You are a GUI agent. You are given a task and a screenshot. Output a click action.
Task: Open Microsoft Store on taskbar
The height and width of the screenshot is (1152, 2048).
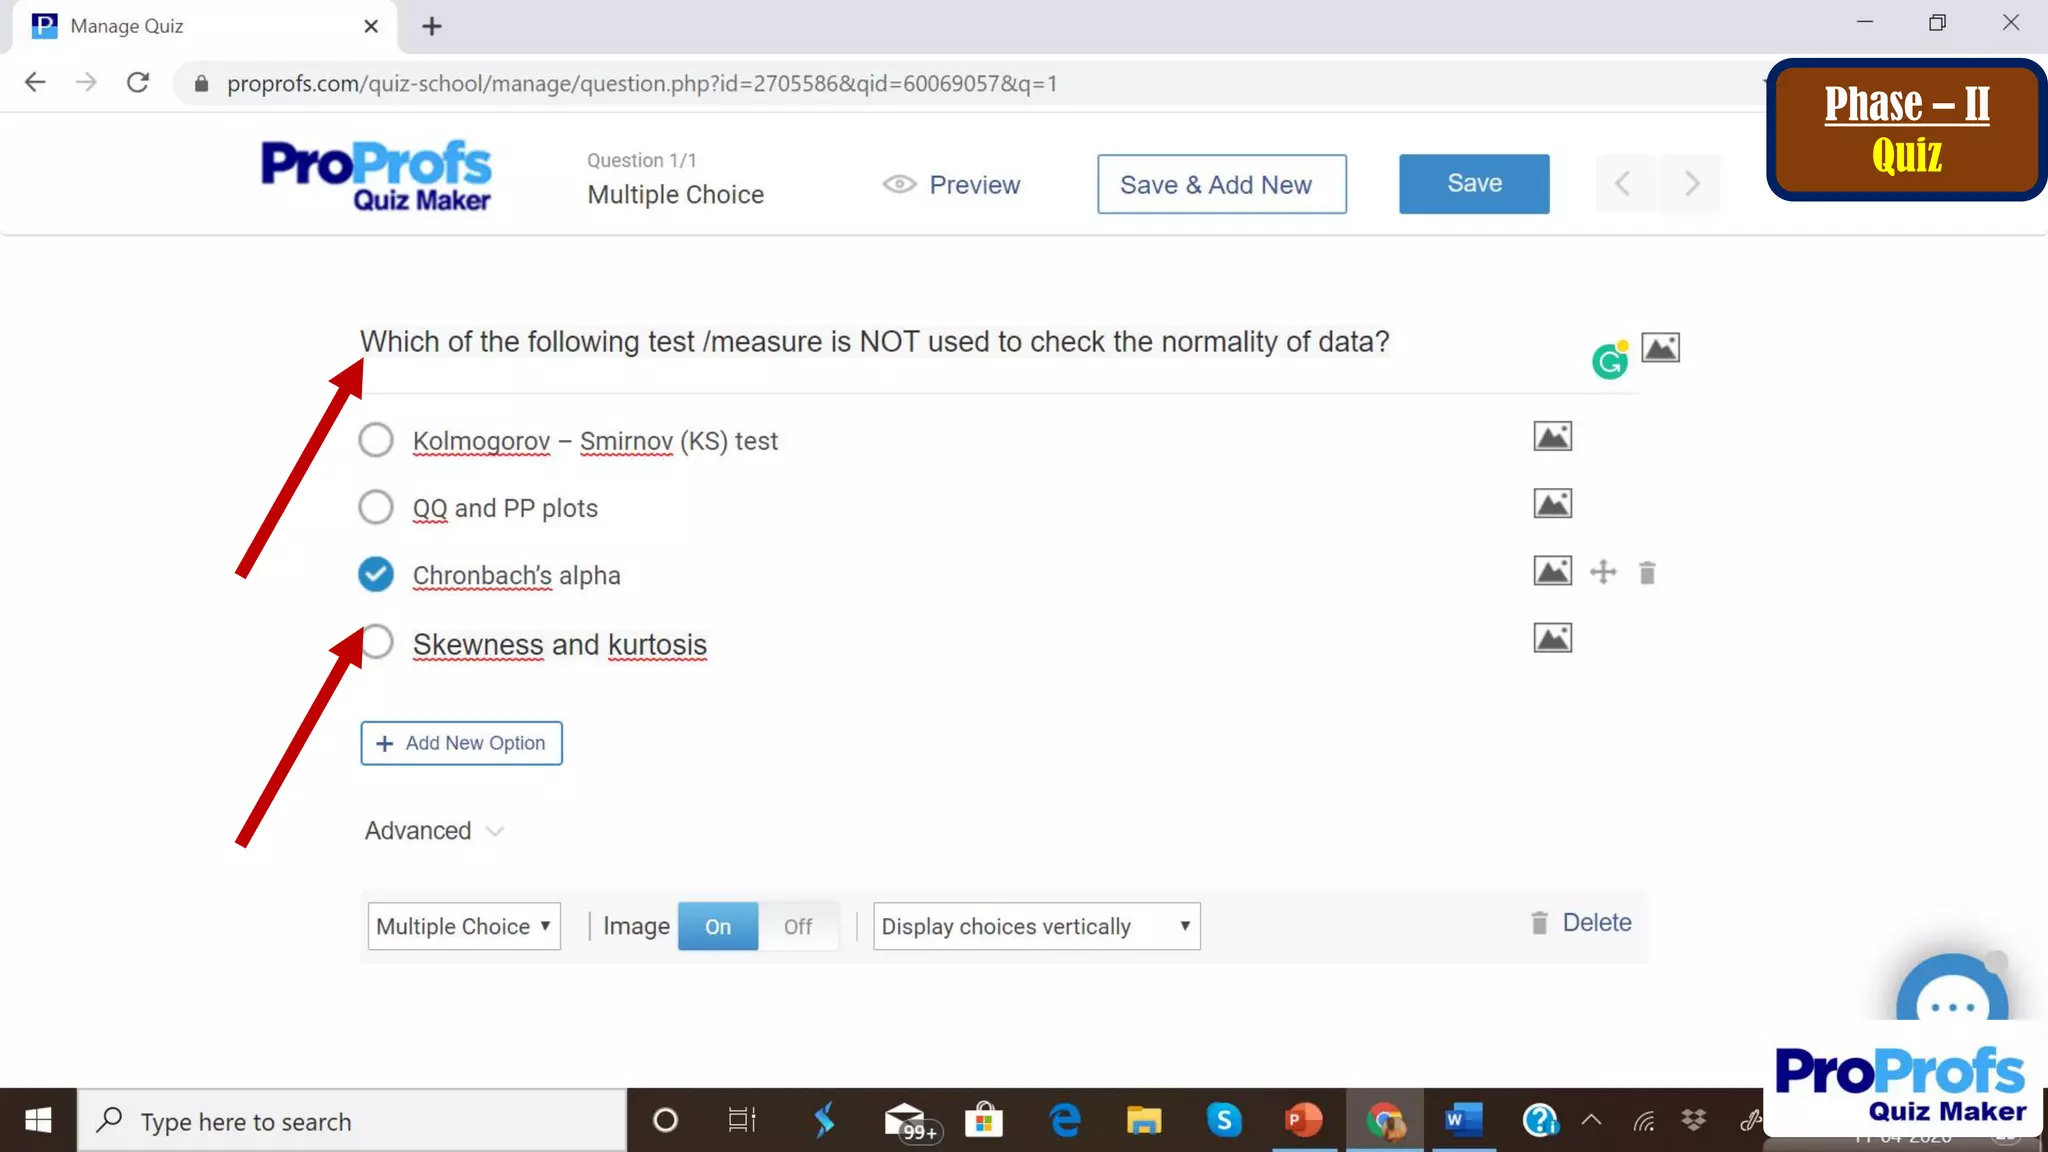984,1121
